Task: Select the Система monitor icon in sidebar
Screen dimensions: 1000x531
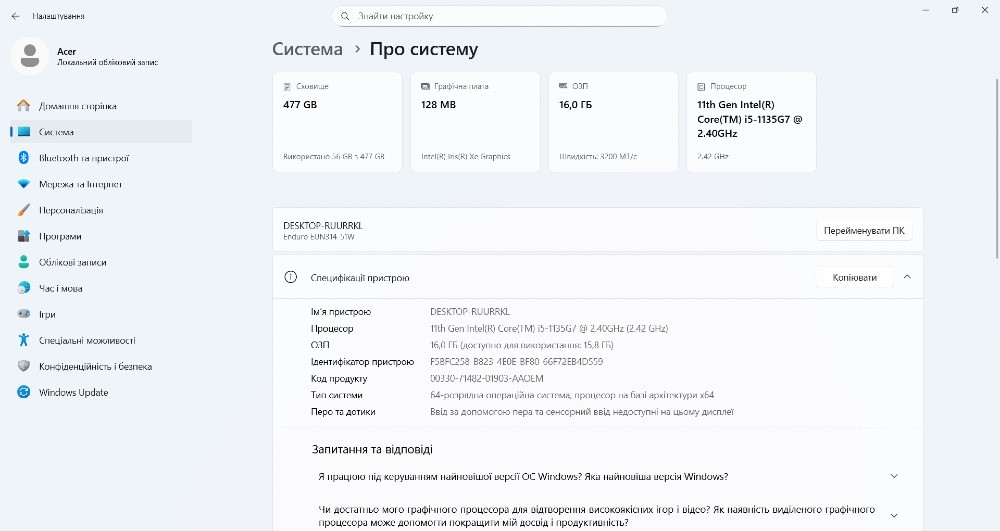Action: pos(24,132)
